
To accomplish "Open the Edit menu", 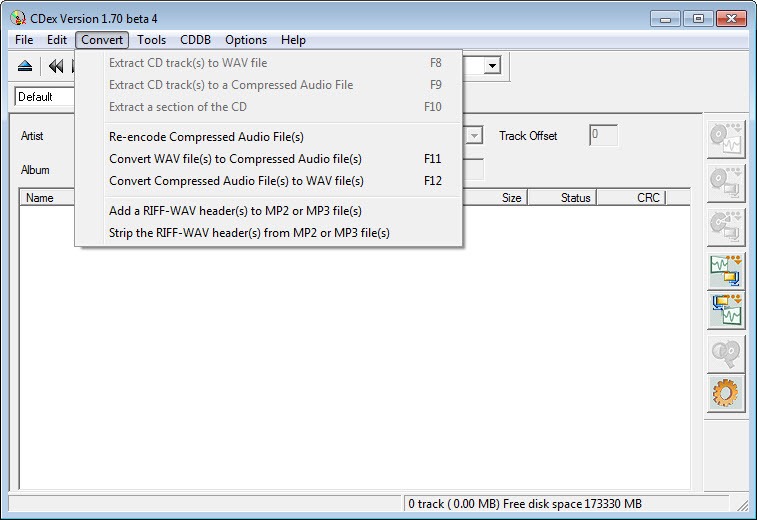I will (x=56, y=40).
